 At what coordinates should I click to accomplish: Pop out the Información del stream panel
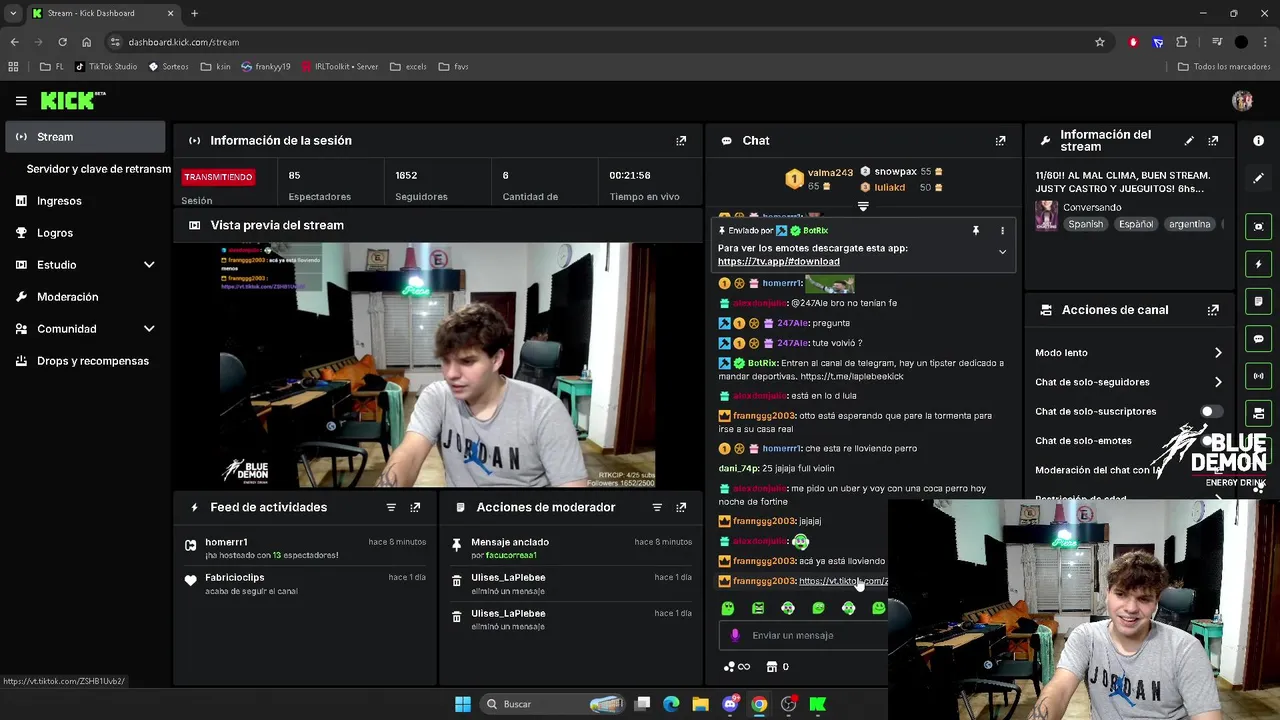tap(1213, 141)
